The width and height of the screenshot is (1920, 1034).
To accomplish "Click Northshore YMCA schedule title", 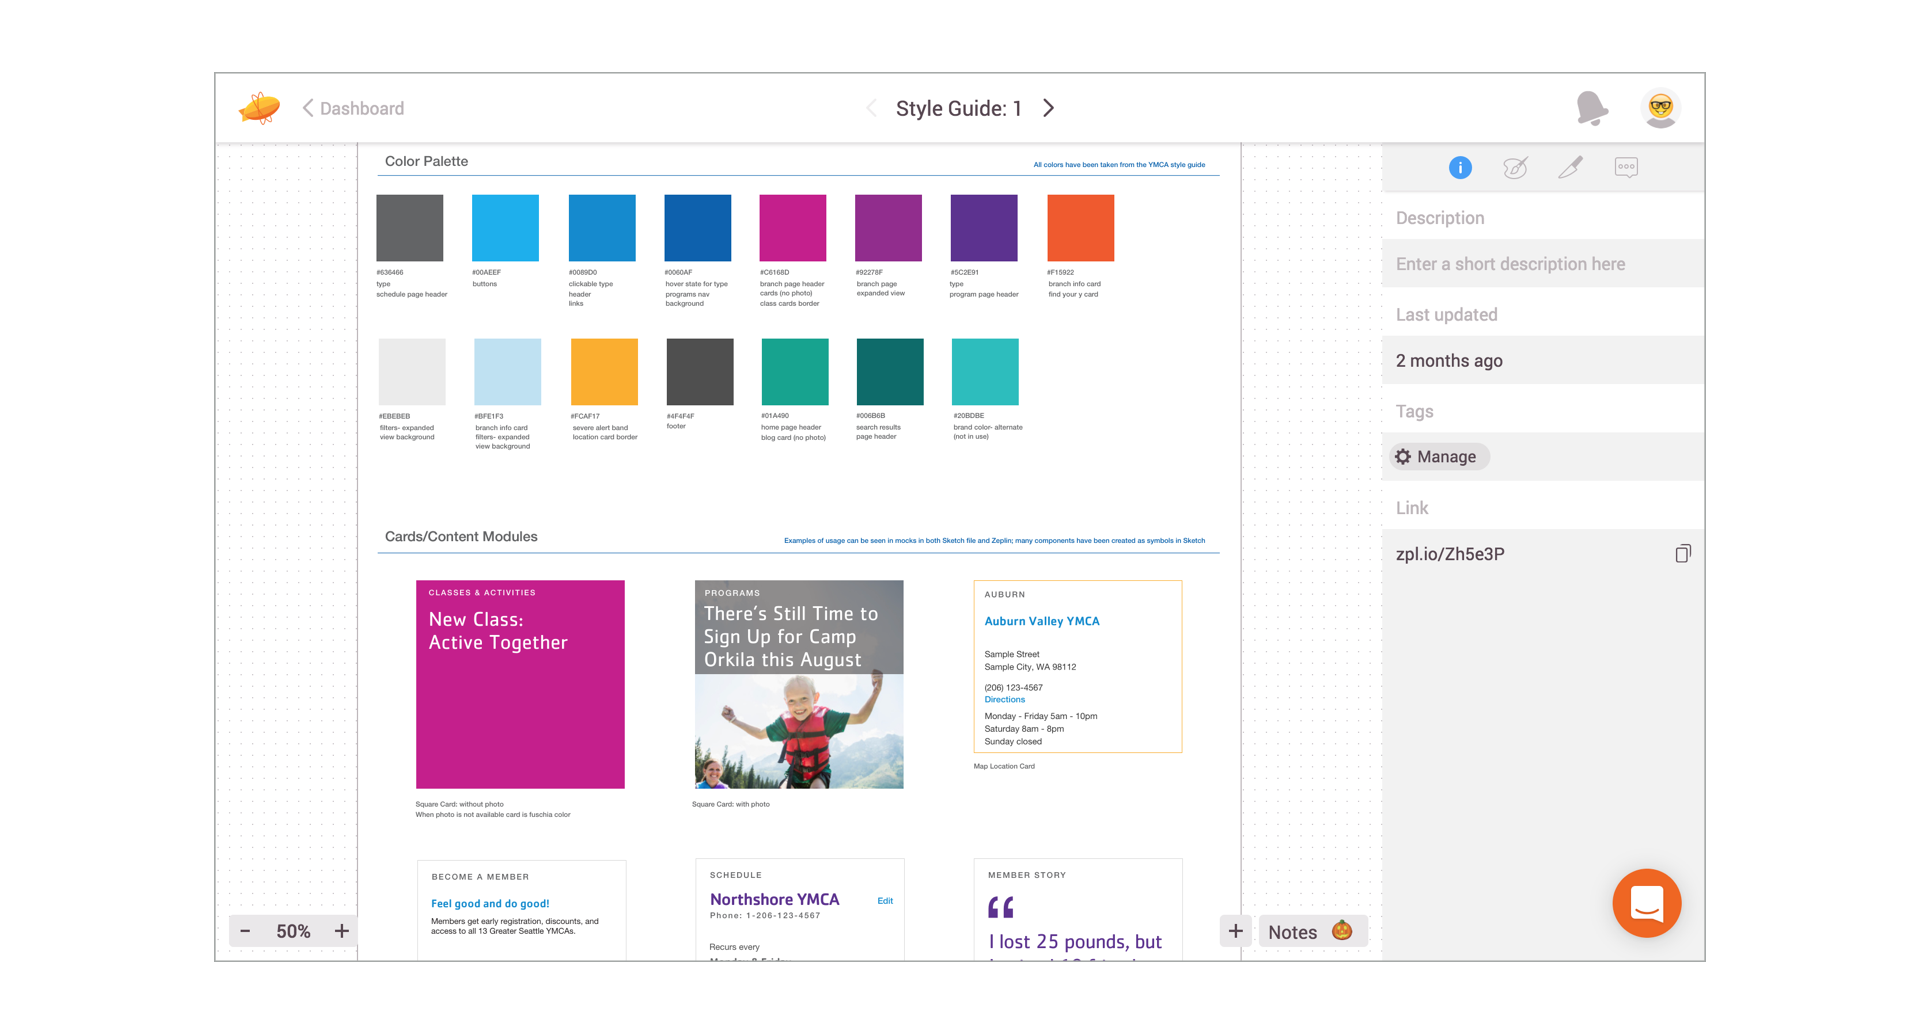I will pyautogui.click(x=775, y=899).
